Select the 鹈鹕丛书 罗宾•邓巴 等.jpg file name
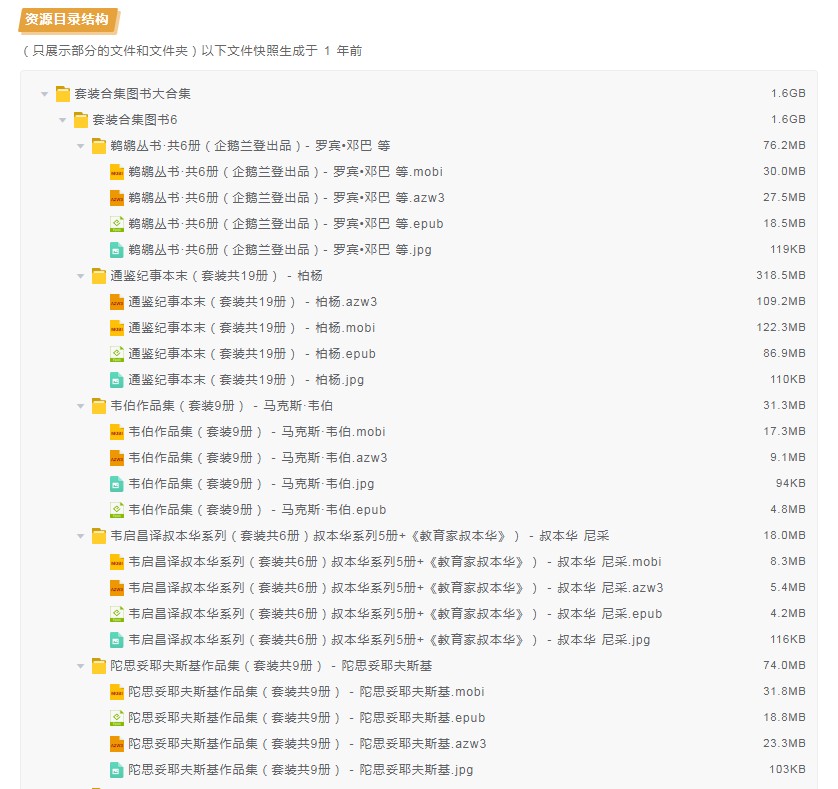Image resolution: width=838 pixels, height=789 pixels. 280,250
